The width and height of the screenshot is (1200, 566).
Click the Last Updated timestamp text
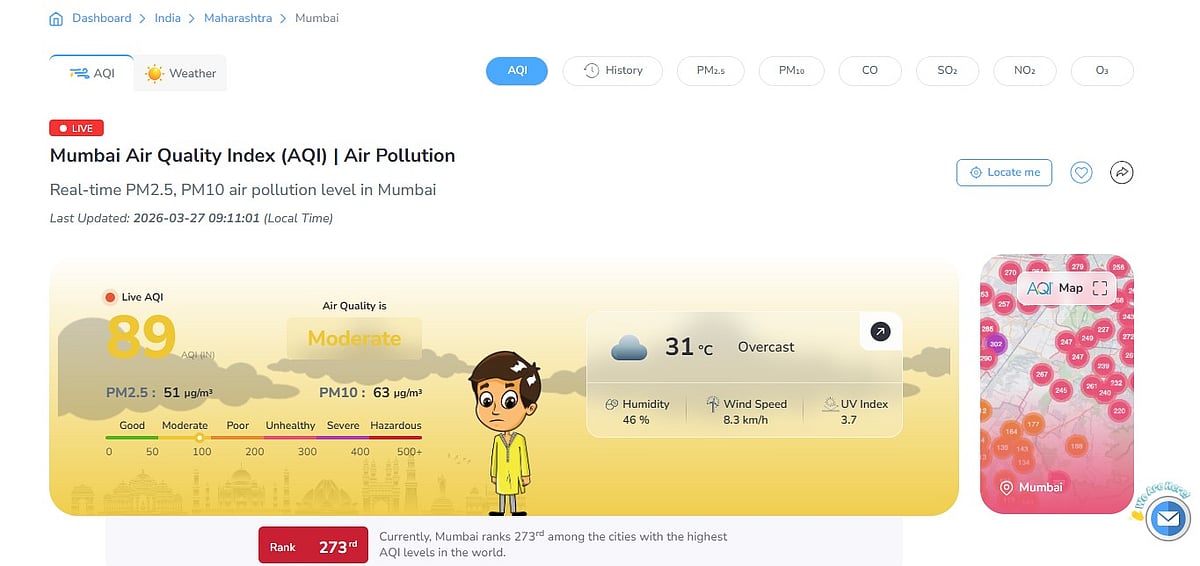point(191,218)
